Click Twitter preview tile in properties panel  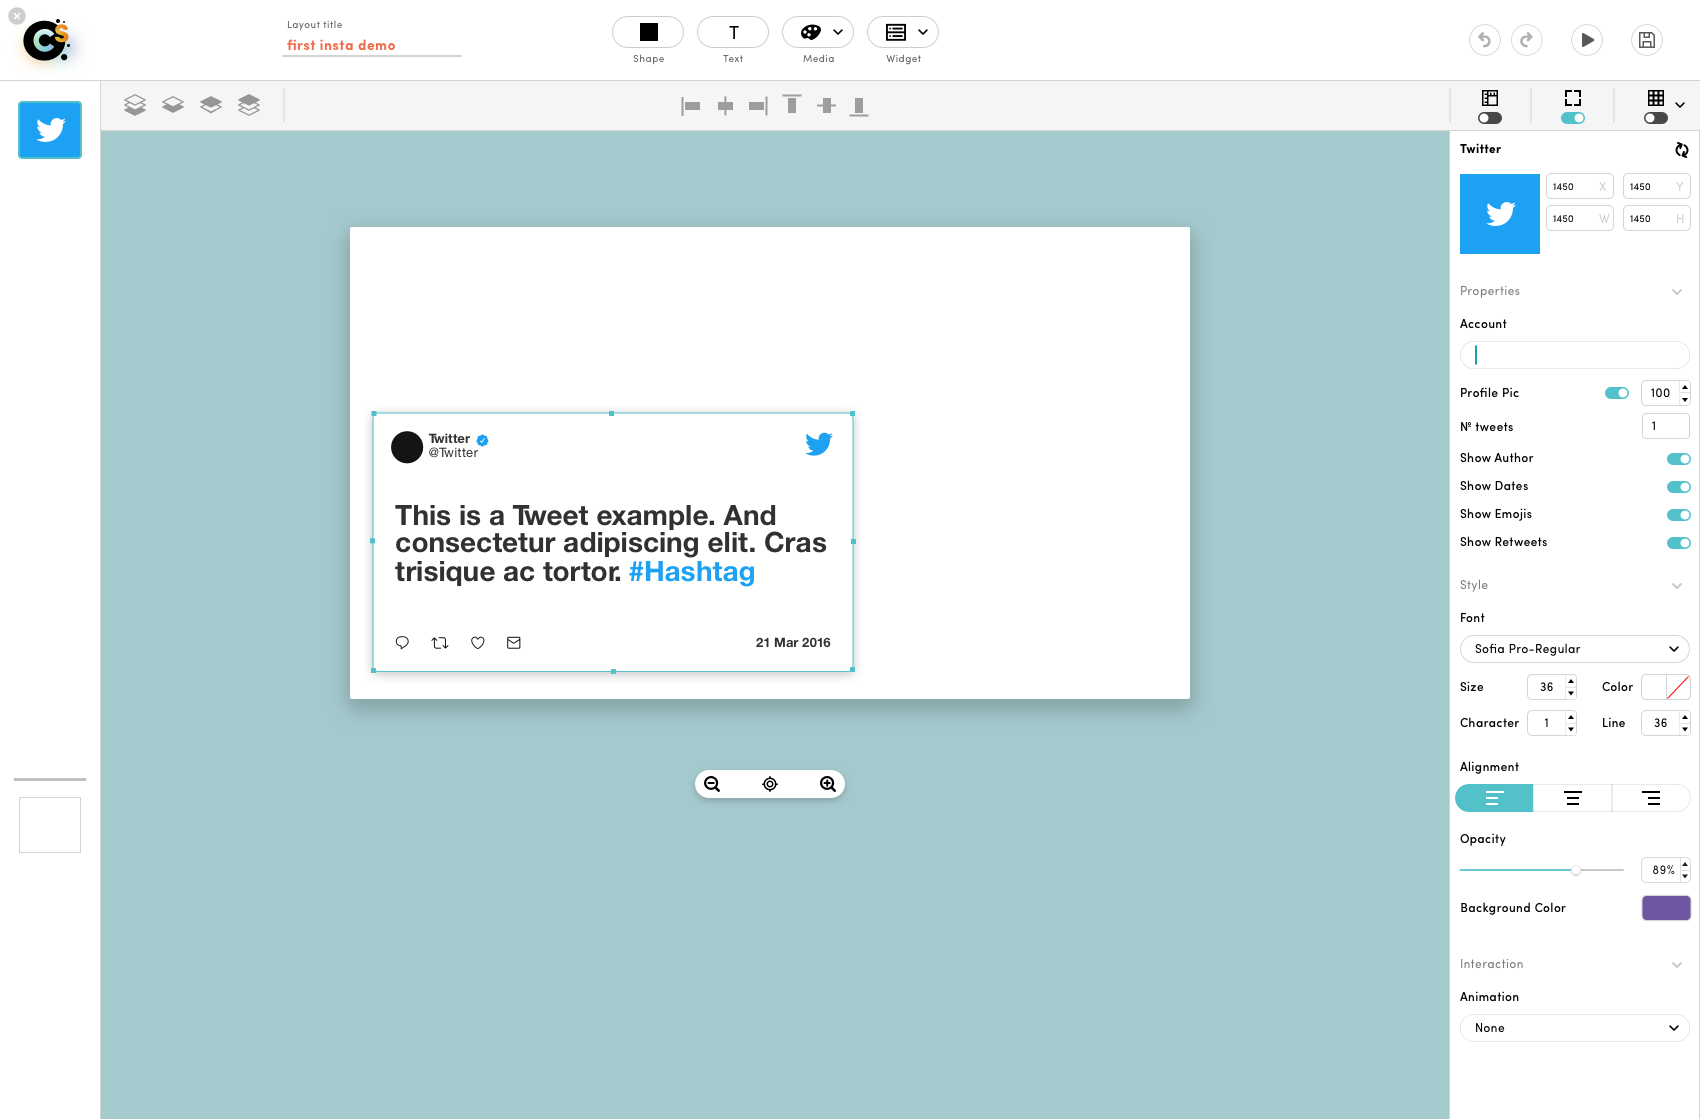point(1500,214)
